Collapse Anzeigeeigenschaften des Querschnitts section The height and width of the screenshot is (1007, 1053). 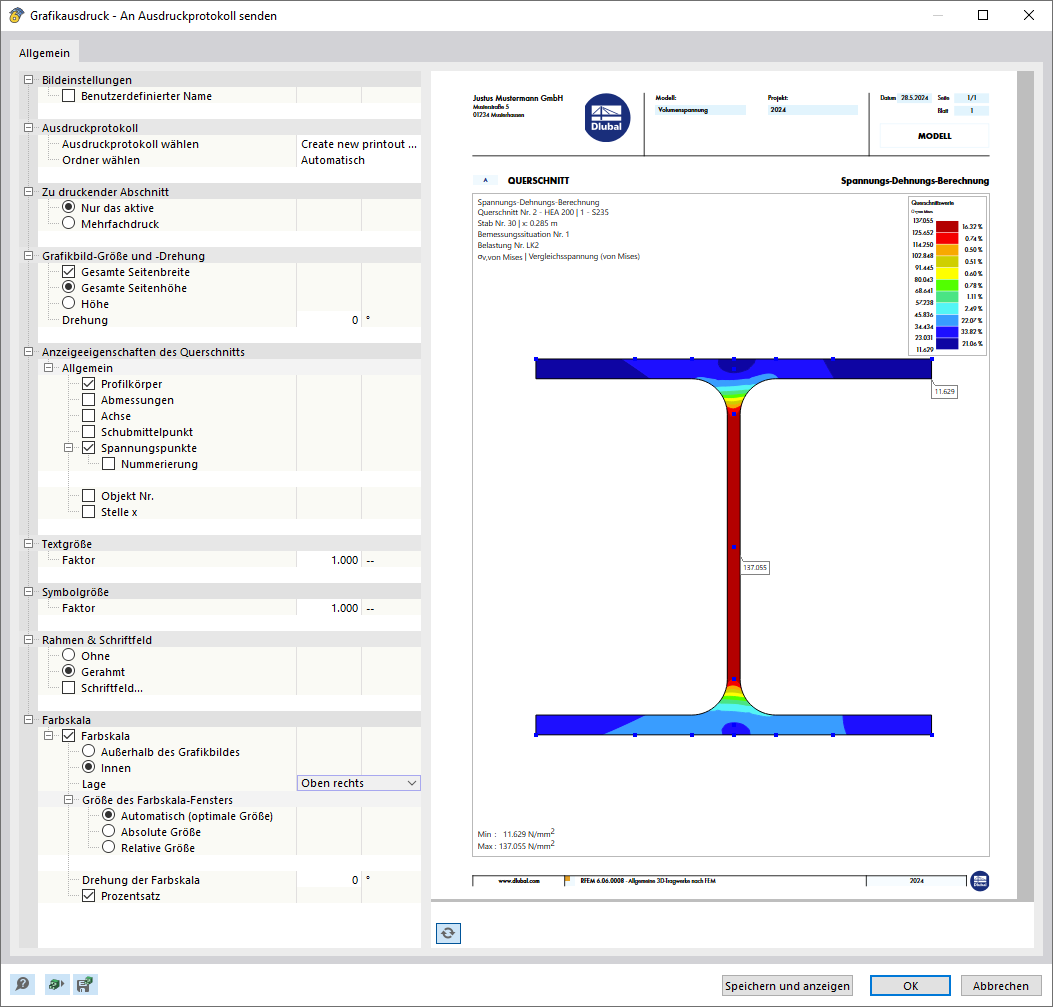pos(28,352)
